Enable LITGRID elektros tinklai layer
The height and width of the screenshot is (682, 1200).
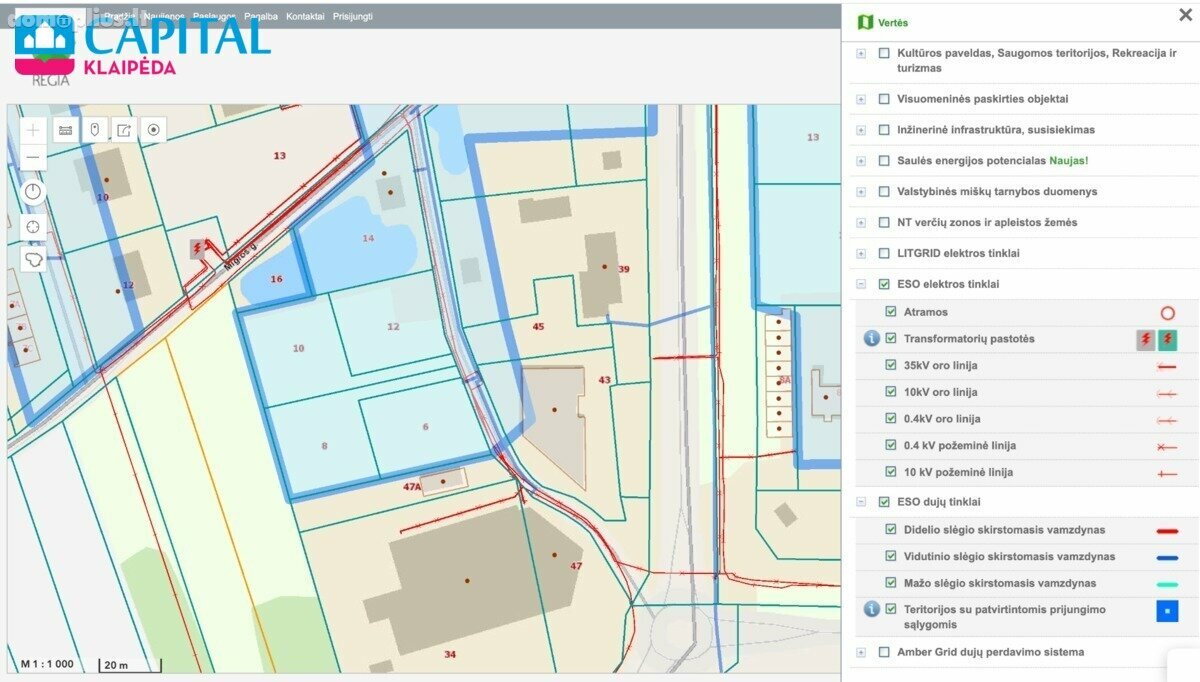(884, 253)
